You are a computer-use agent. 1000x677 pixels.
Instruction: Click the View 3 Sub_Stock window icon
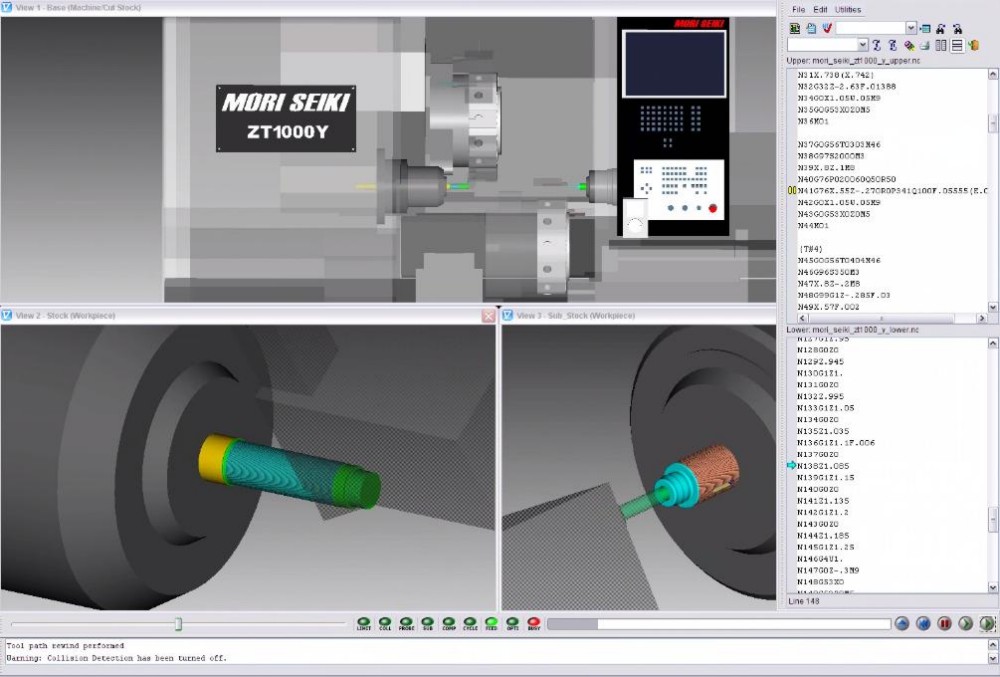(508, 315)
